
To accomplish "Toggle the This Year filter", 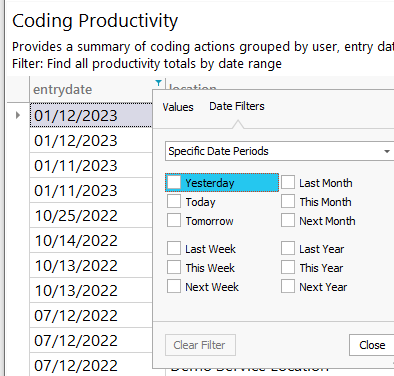I will (x=288, y=267).
